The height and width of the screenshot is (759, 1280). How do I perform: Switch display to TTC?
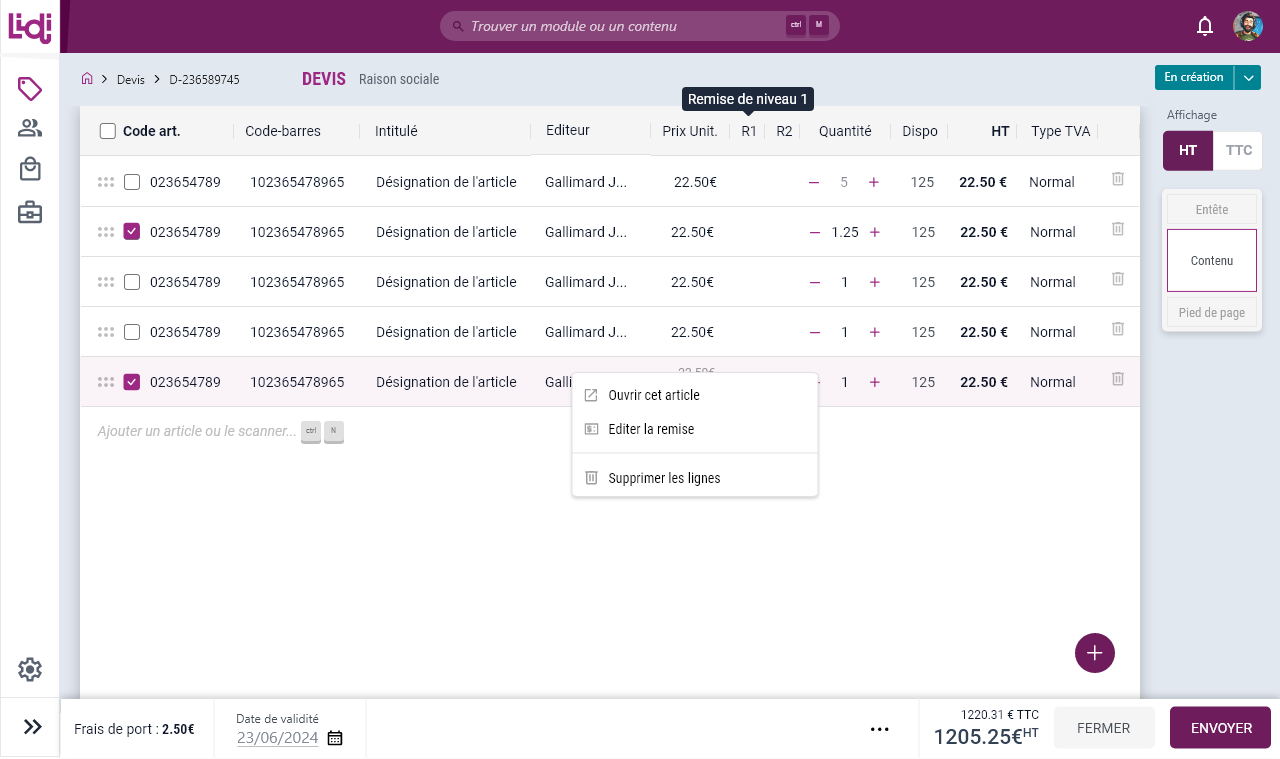pyautogui.click(x=1238, y=151)
